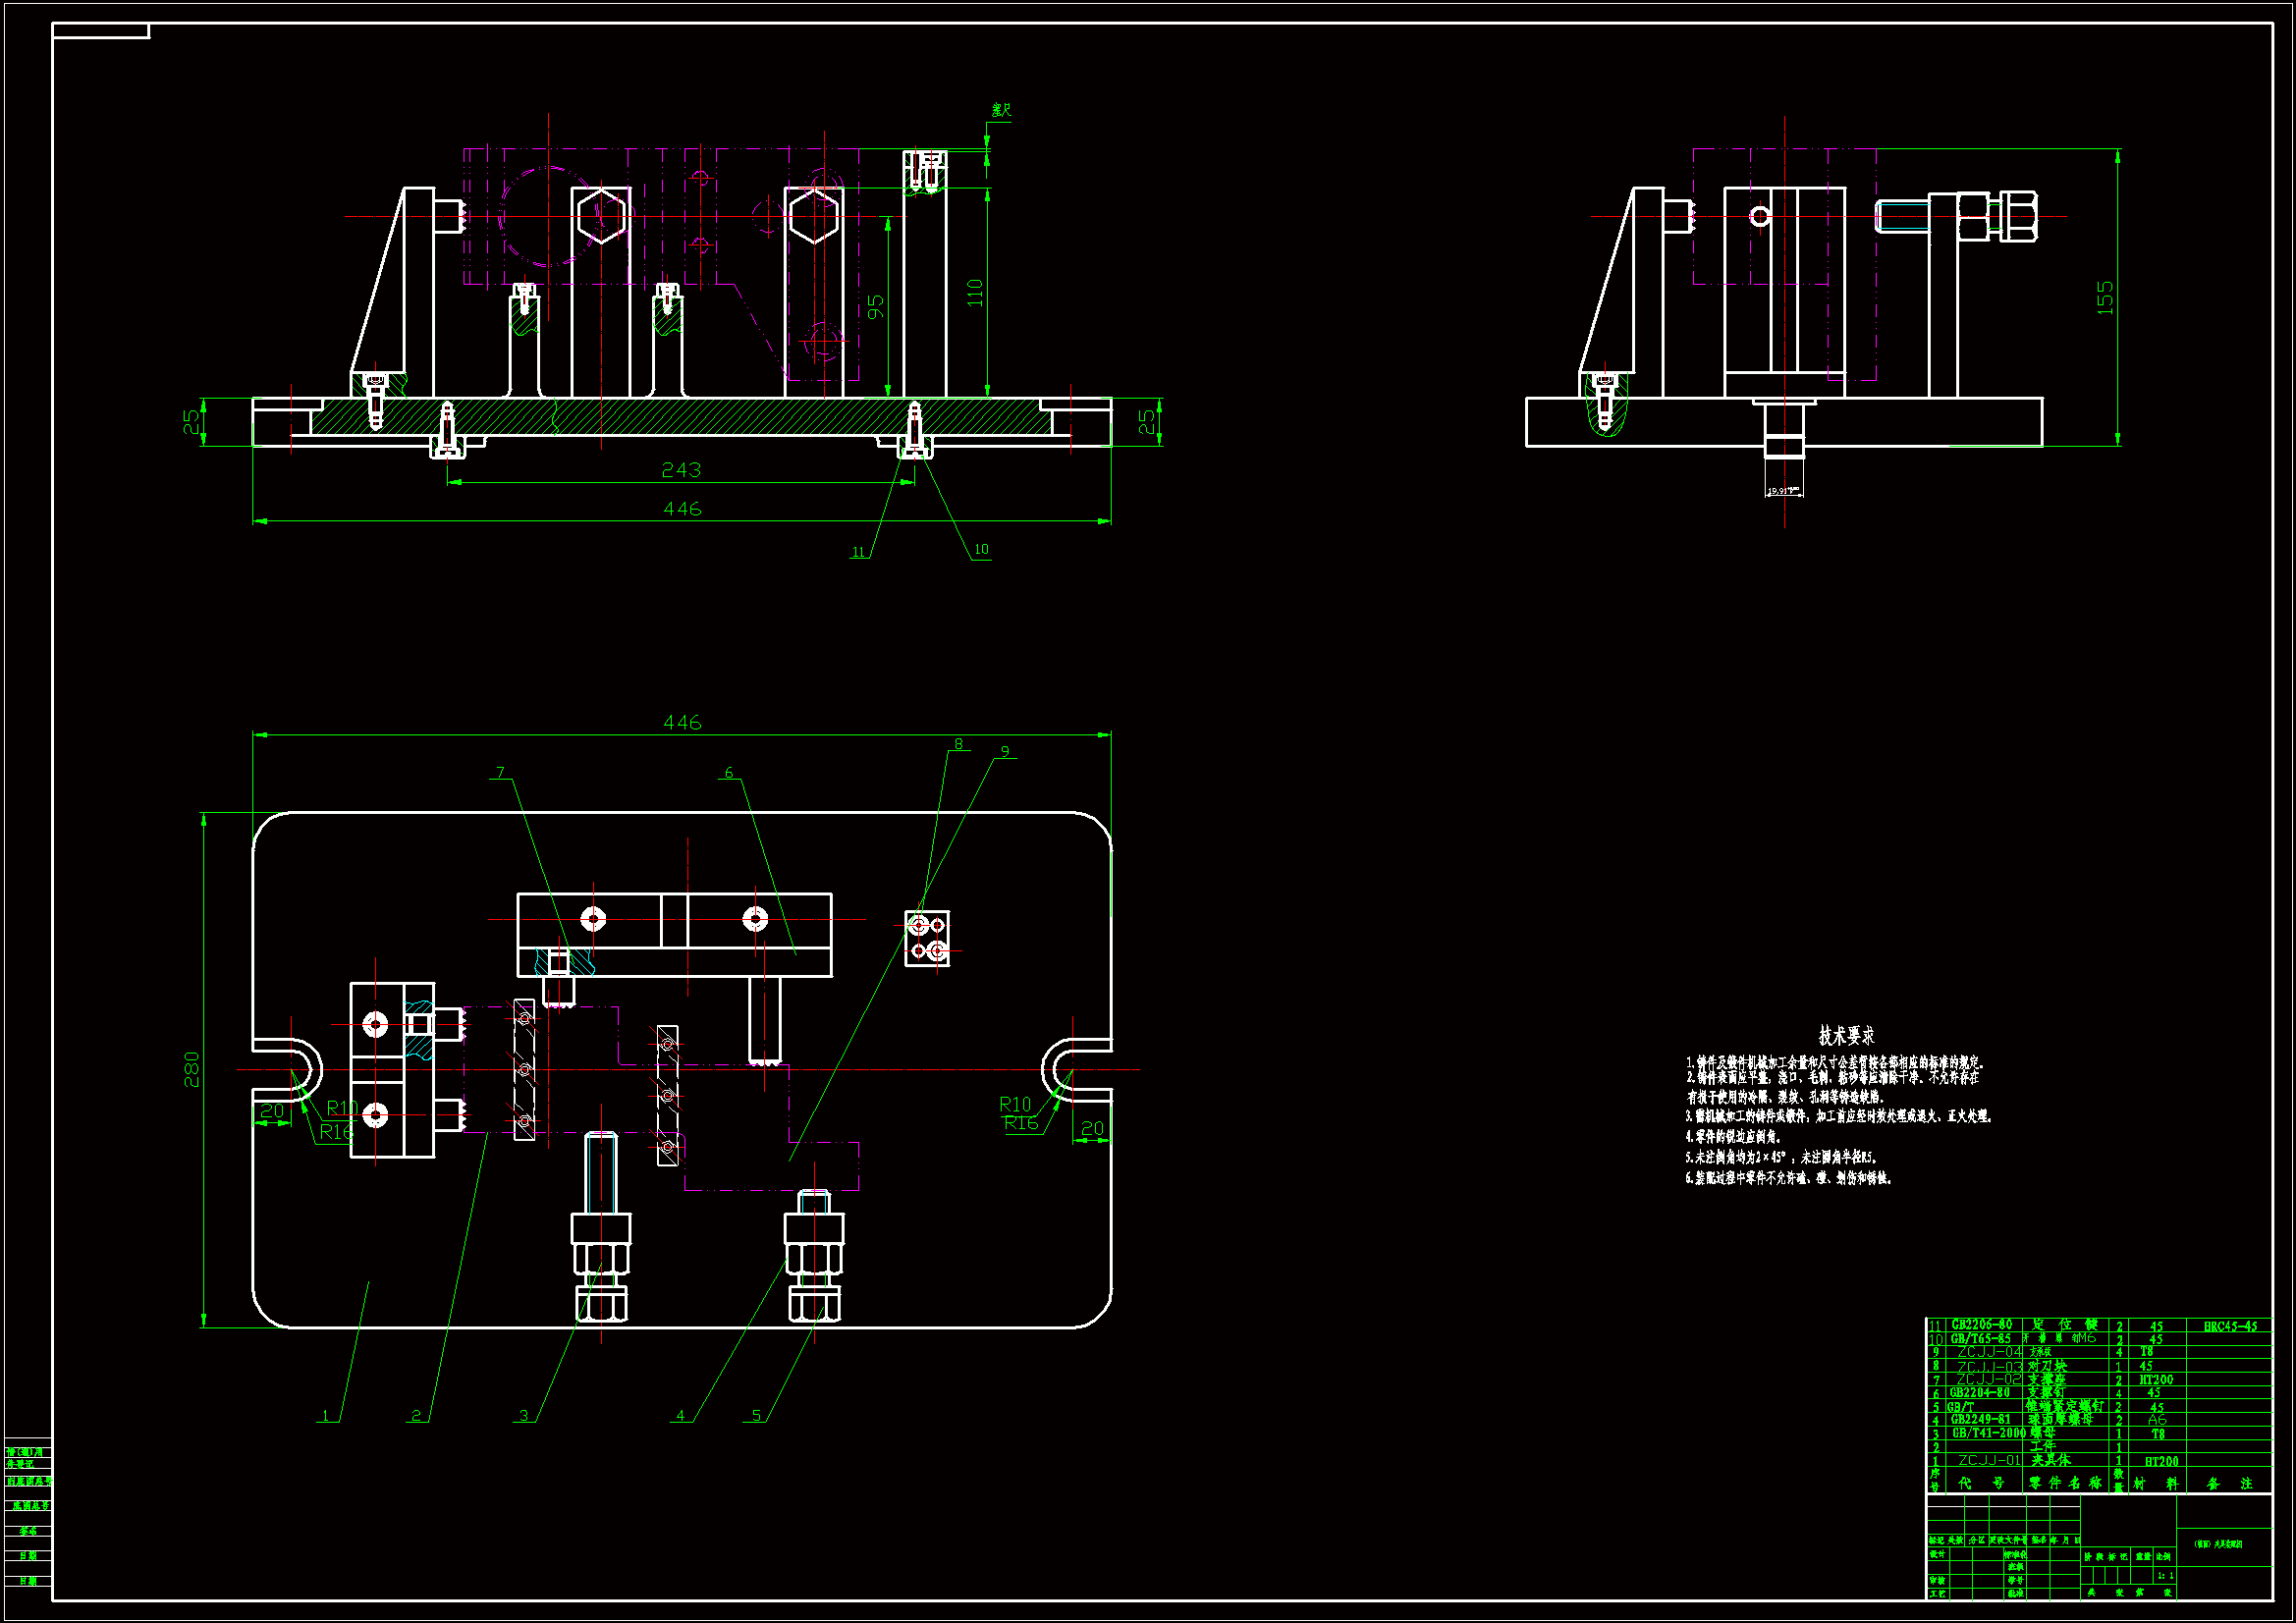Click the 1:1 scale cell
Screen dimensions: 2296x1623
(2165, 1576)
